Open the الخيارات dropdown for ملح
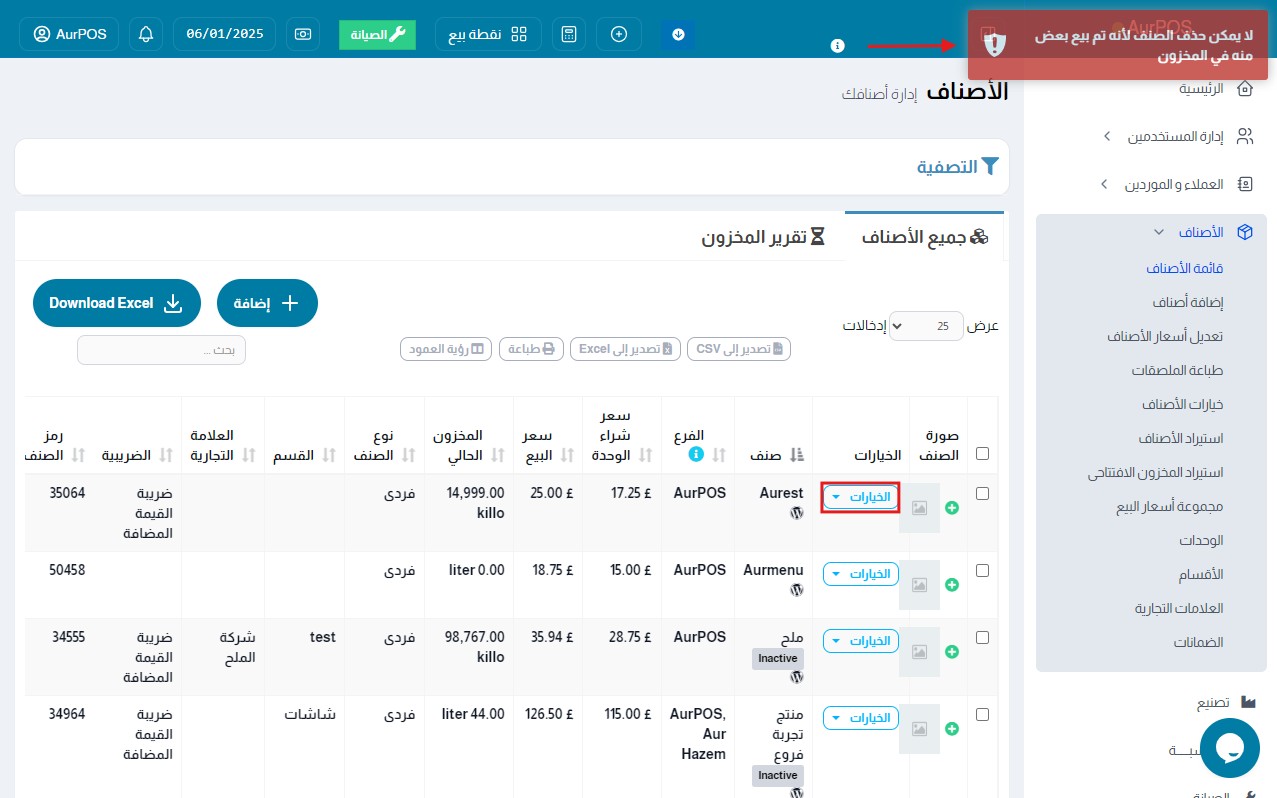The image size is (1277, 798). coord(861,641)
